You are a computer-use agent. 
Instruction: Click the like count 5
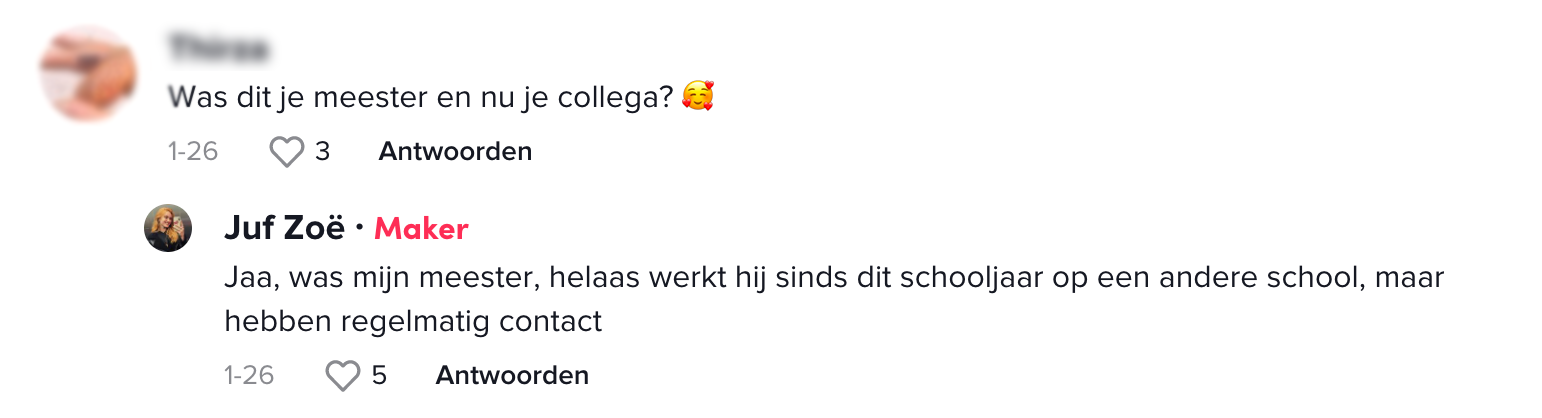(x=379, y=376)
